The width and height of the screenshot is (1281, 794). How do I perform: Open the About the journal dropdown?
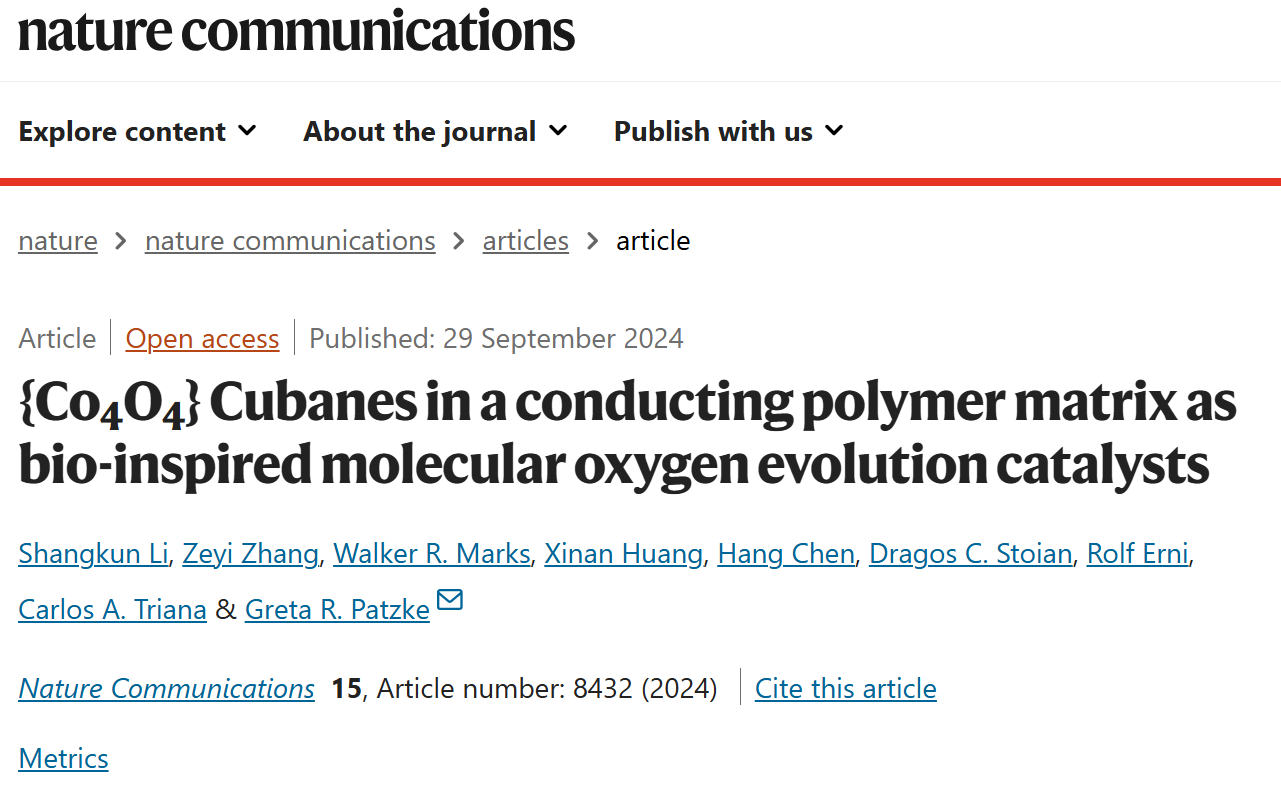click(436, 131)
